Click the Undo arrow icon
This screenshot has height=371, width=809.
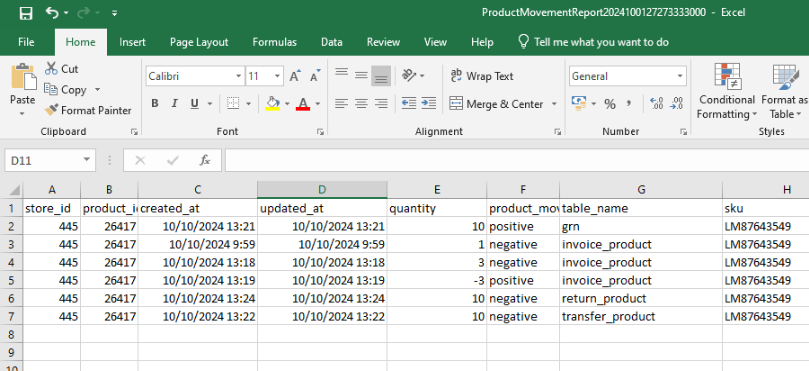[52, 13]
